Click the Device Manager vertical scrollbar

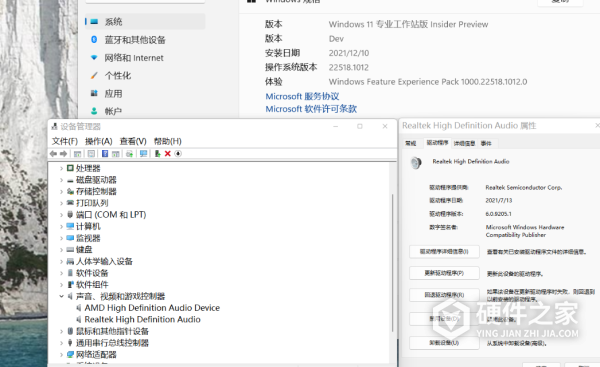click(x=393, y=263)
